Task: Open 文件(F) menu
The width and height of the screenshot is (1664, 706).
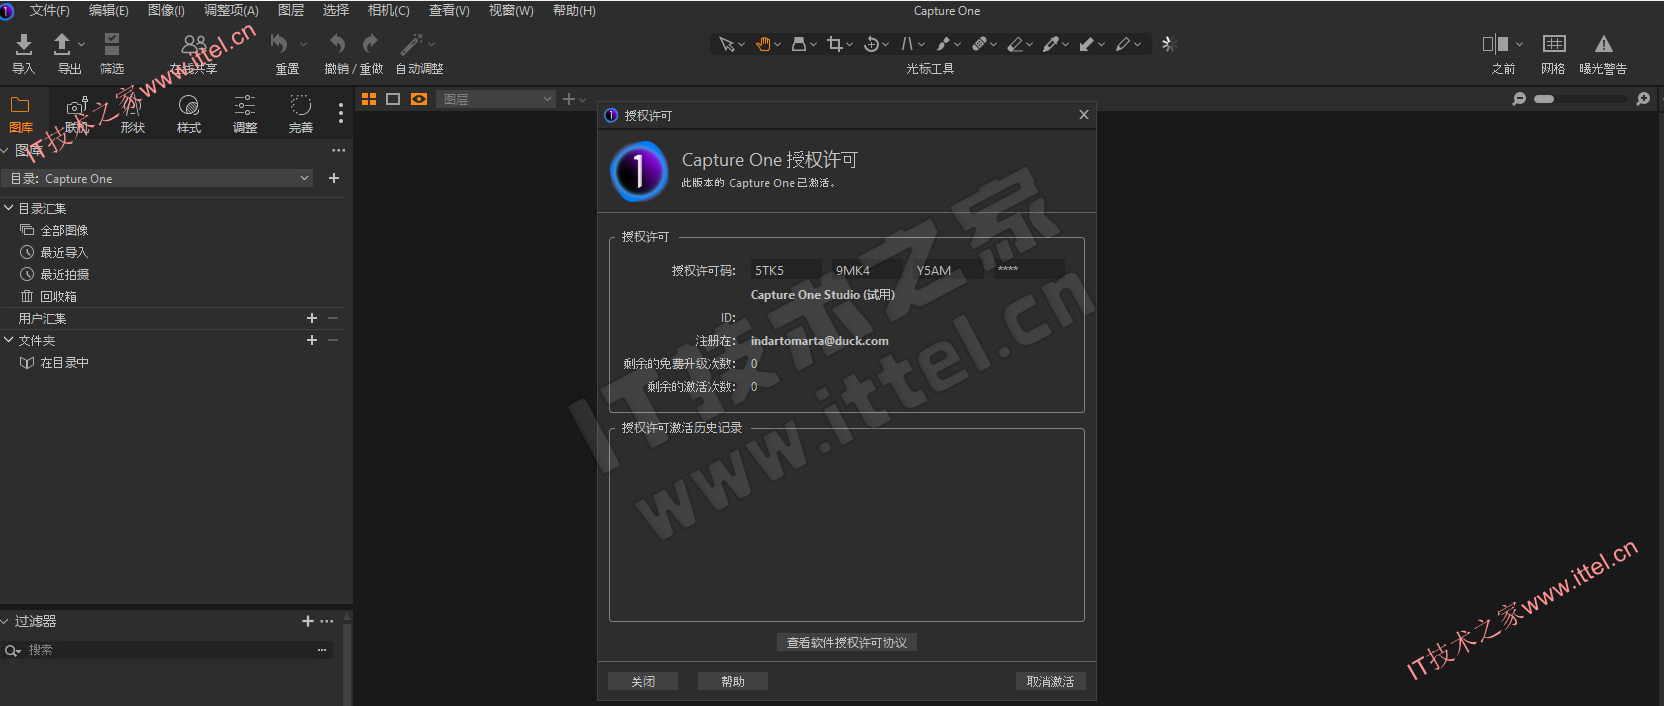Action: (49, 10)
